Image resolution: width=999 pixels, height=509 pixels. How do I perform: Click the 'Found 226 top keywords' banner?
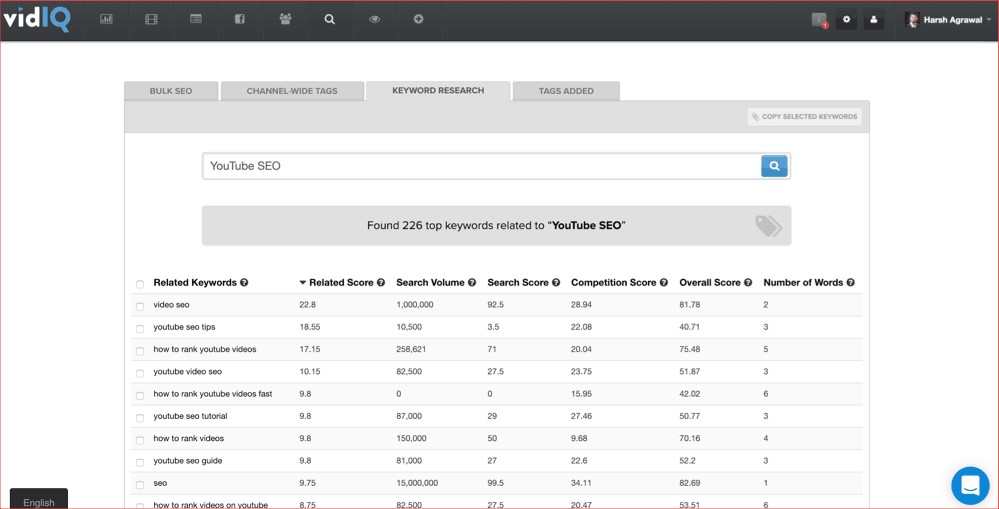[x=496, y=226]
